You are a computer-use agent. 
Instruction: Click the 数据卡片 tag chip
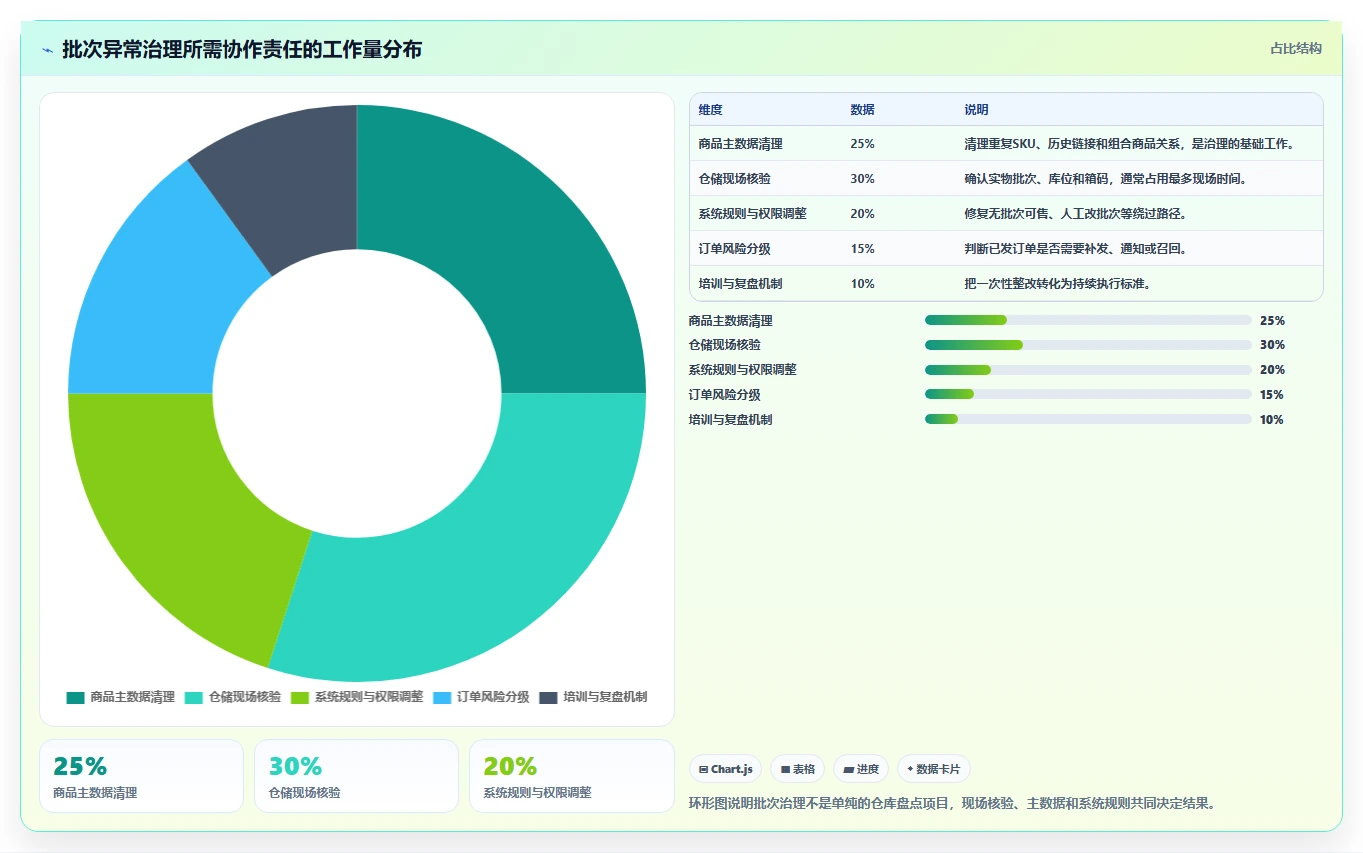pos(933,769)
